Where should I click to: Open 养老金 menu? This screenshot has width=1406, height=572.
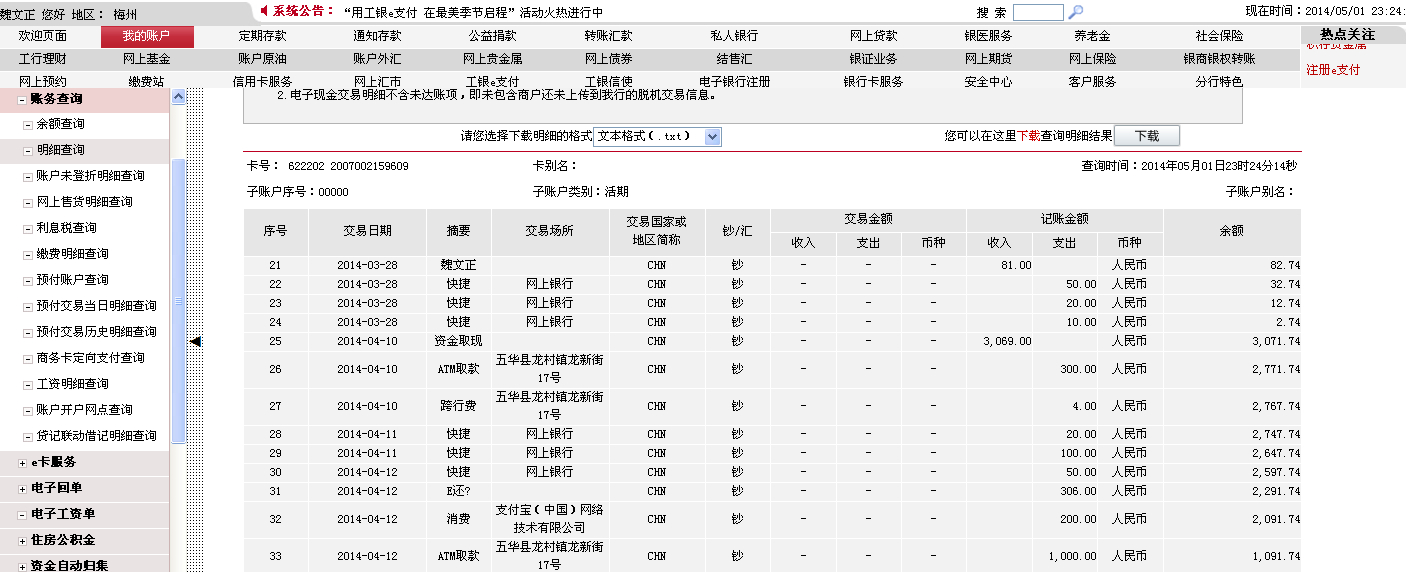1092,36
